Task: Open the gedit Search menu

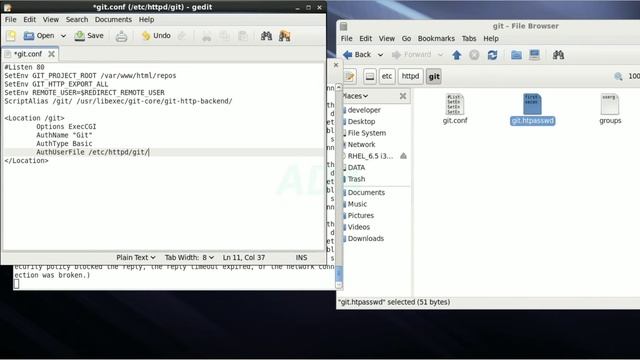Action: 77,20
